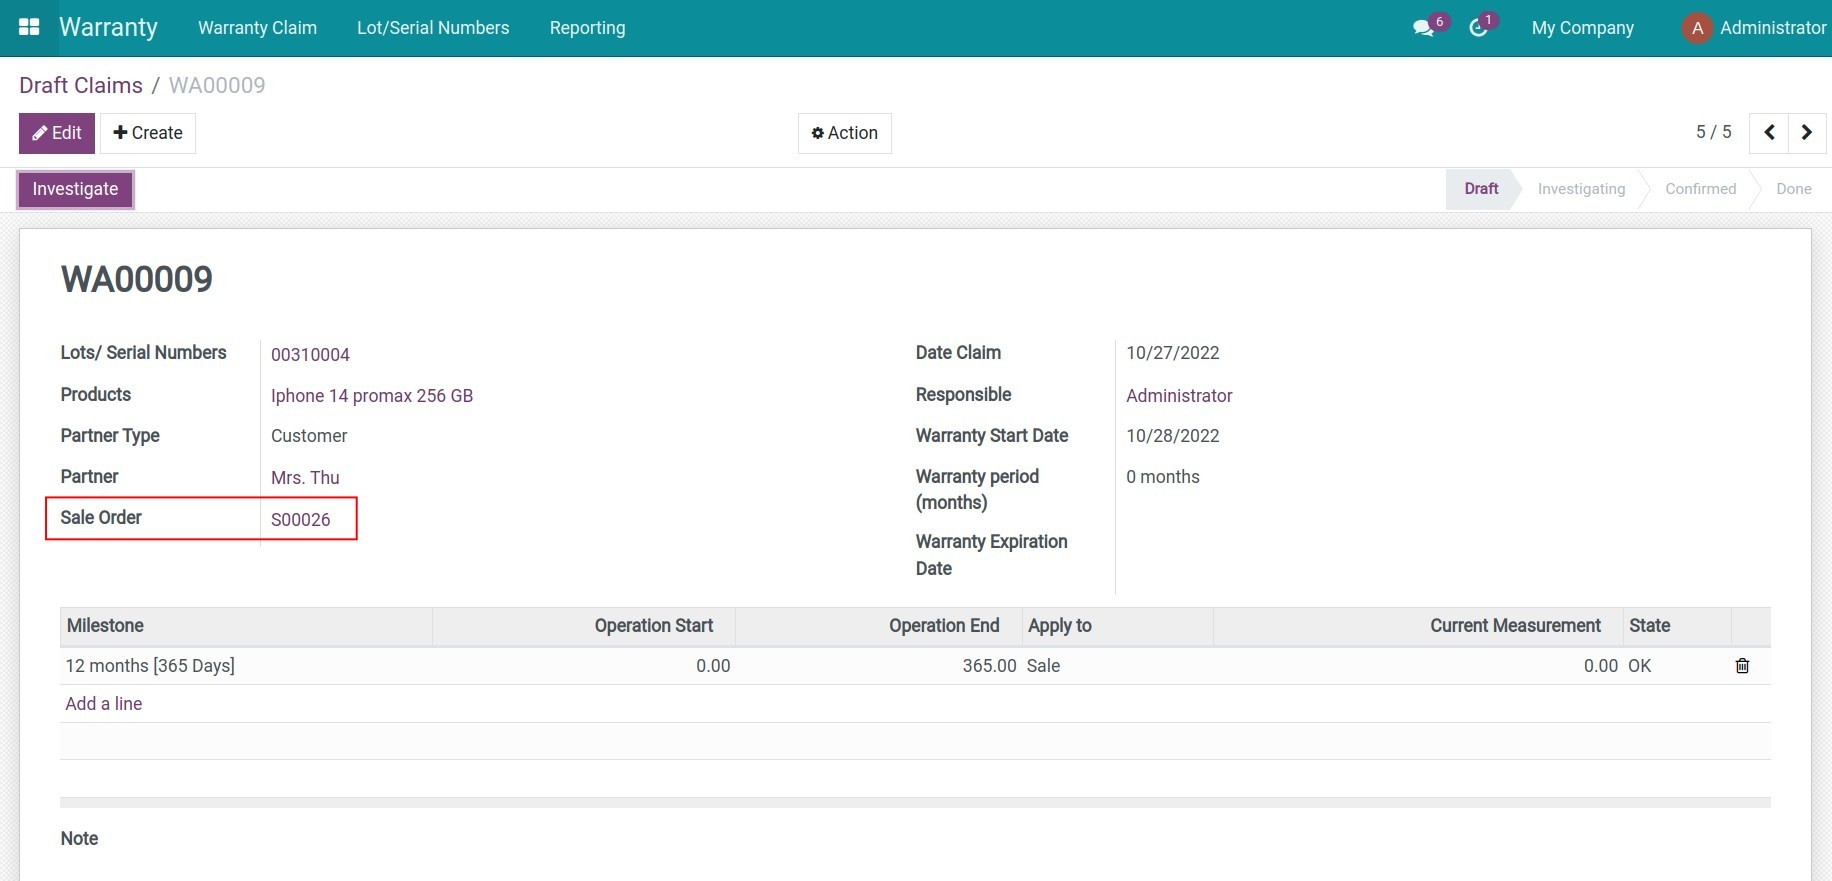Click the Edit button
The height and width of the screenshot is (881, 1832).
coord(57,133)
